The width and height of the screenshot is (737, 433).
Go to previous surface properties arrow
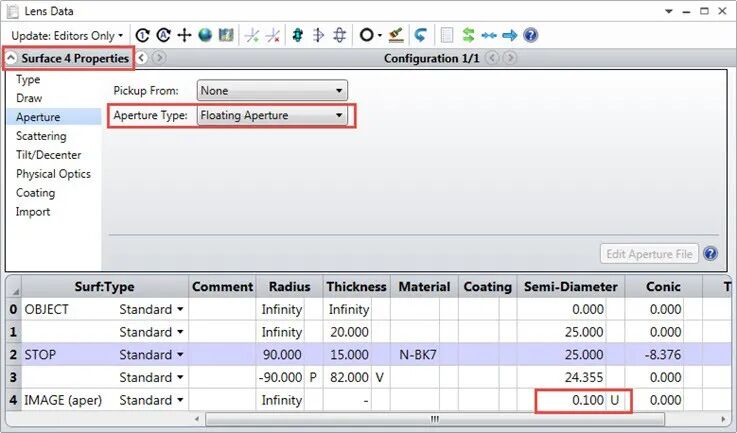pyautogui.click(x=141, y=58)
